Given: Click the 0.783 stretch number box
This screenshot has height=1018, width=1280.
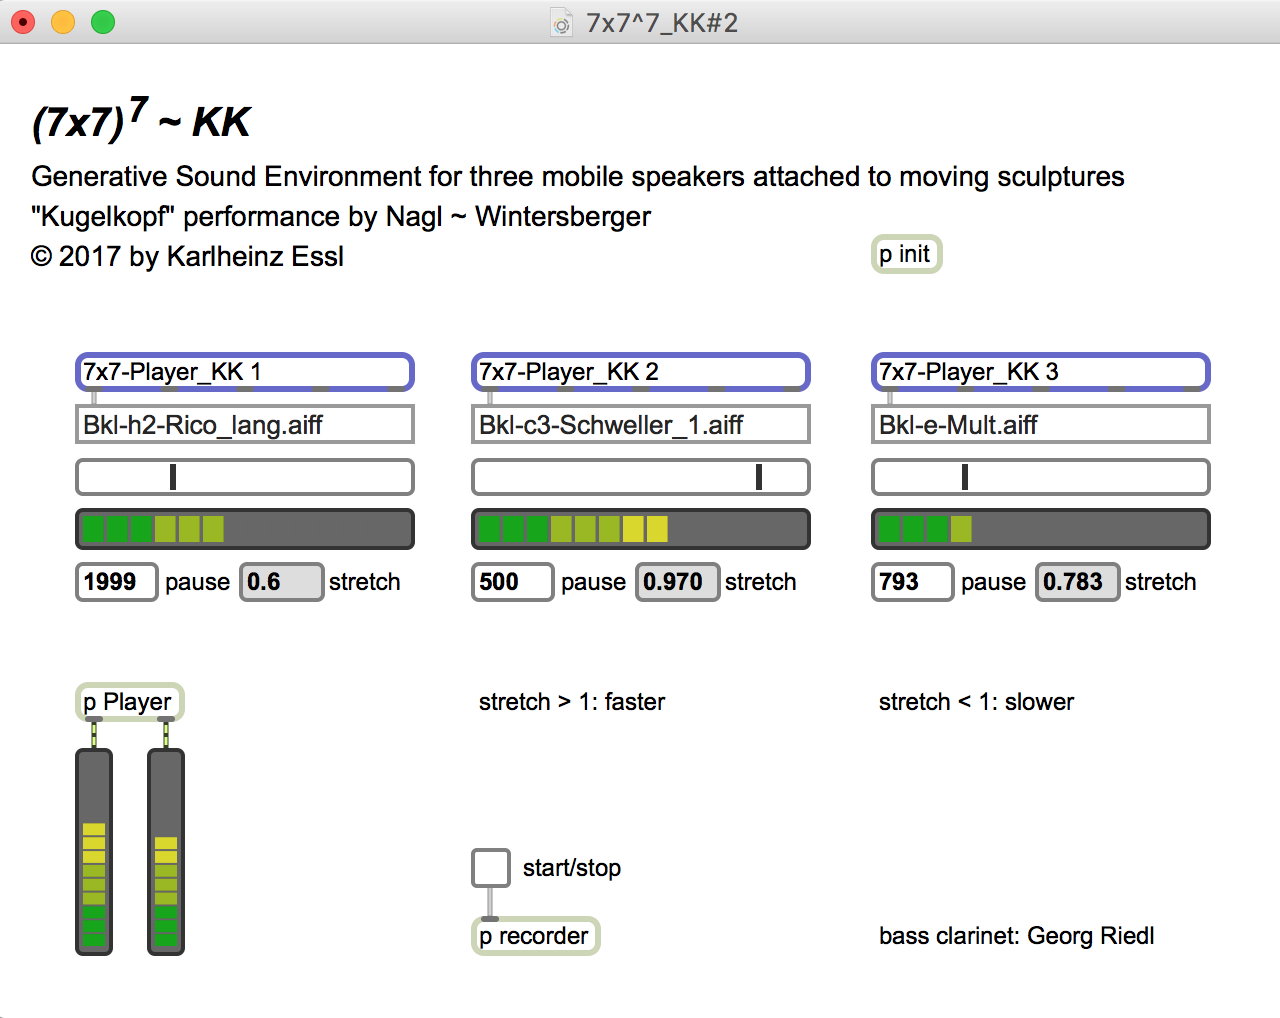Looking at the screenshot, I should (x=1077, y=582).
